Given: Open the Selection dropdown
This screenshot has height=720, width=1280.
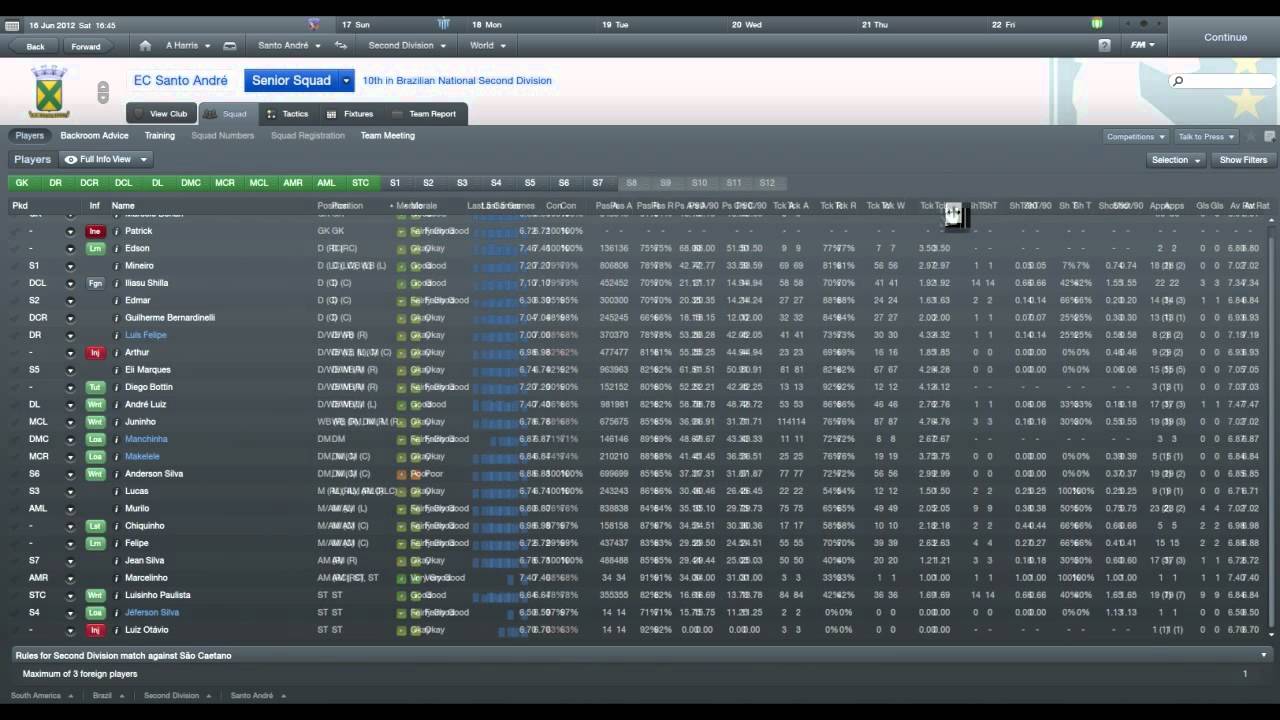Looking at the screenshot, I should coord(1176,160).
